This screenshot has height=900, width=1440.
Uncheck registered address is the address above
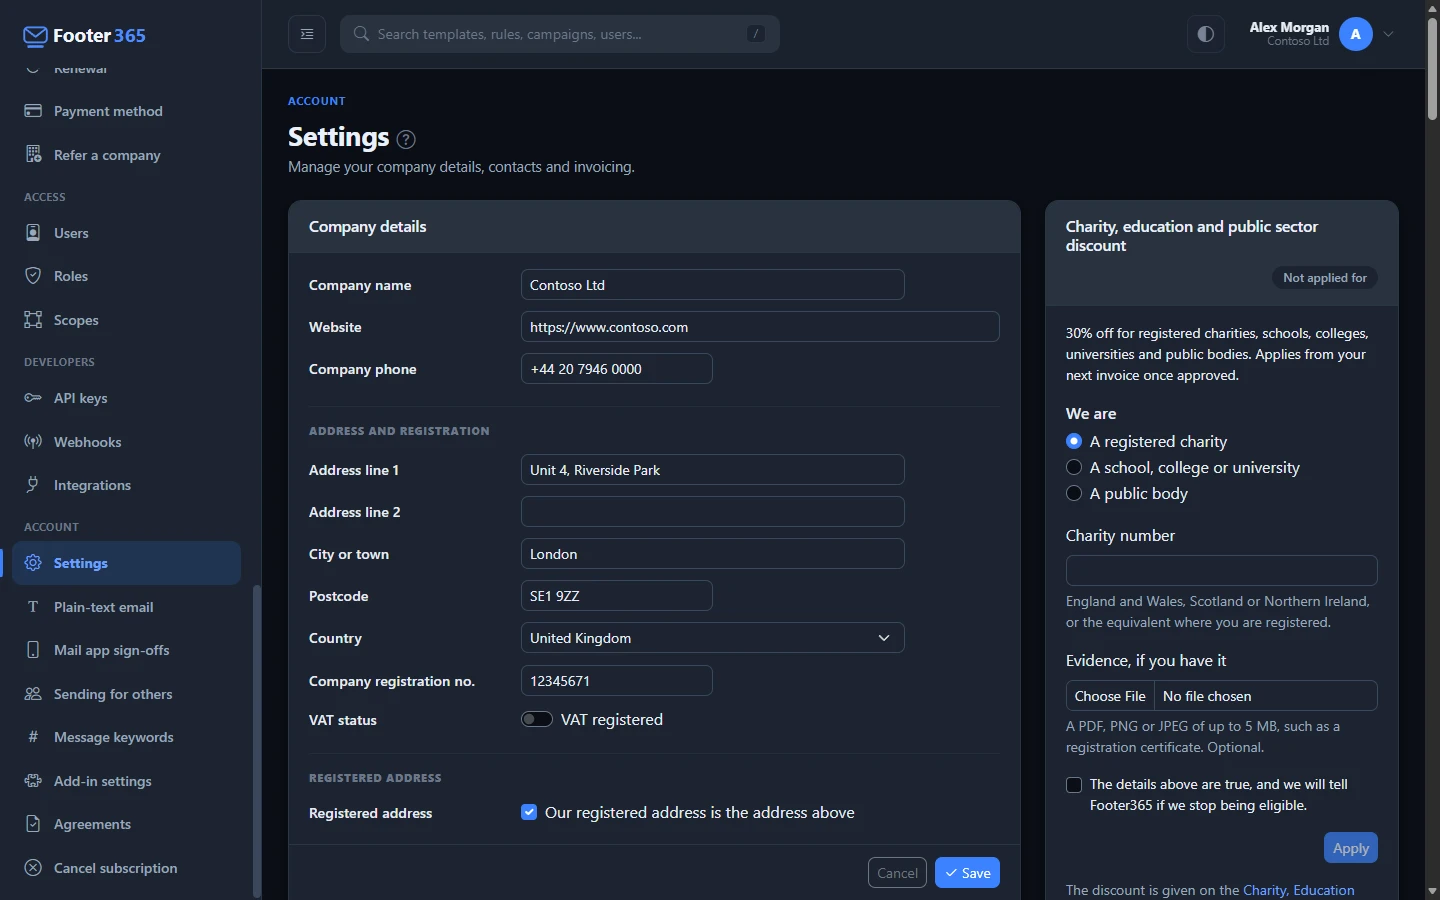[x=529, y=812]
